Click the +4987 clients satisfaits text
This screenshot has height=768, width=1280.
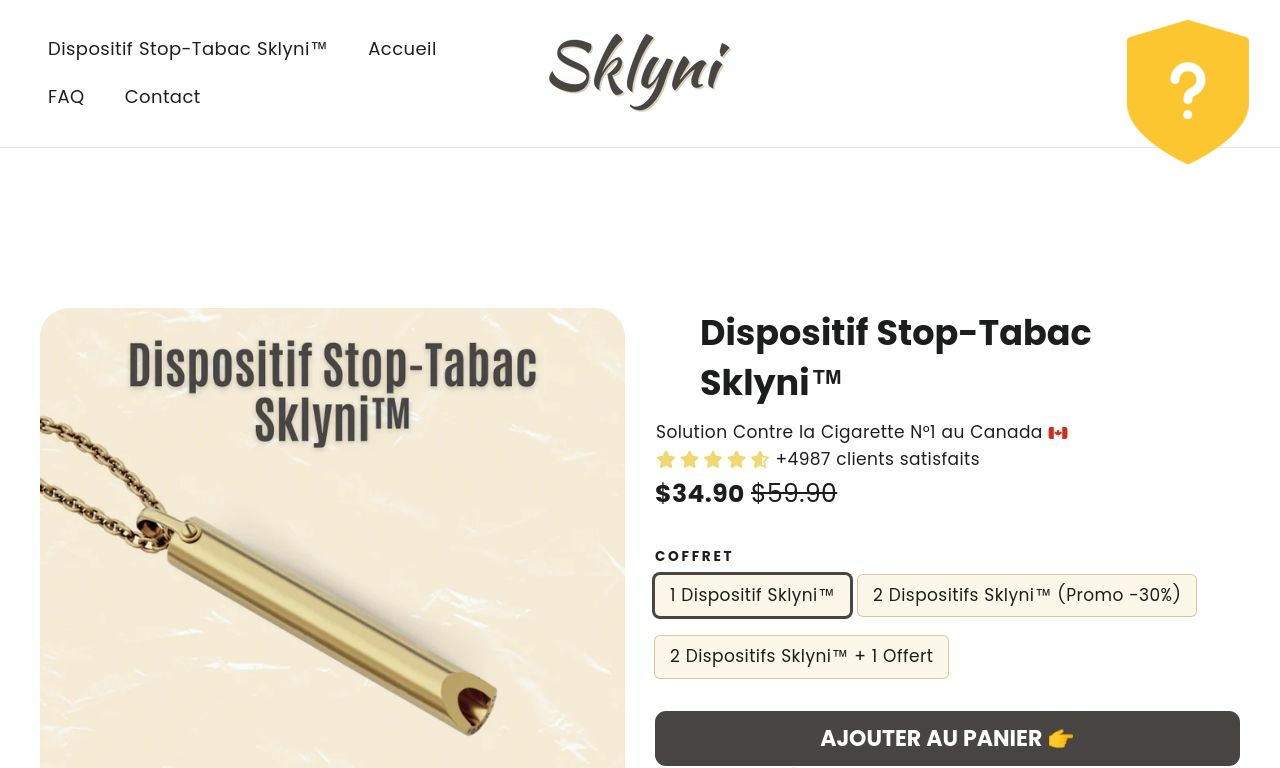pos(877,459)
